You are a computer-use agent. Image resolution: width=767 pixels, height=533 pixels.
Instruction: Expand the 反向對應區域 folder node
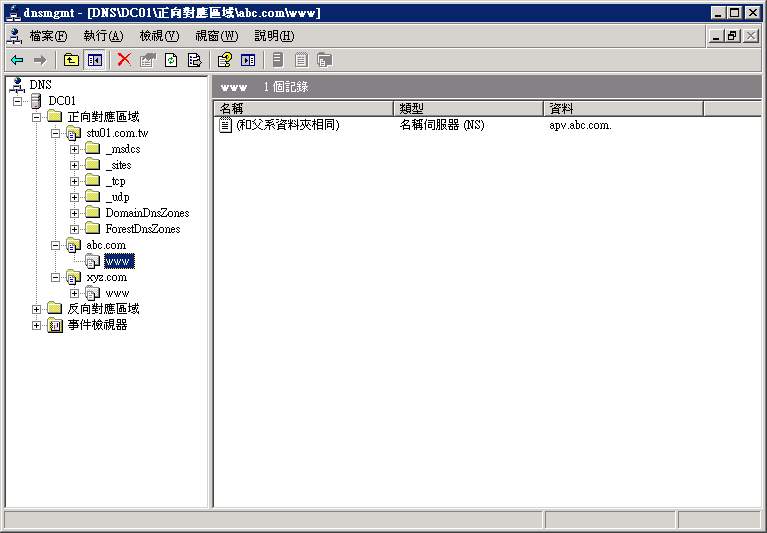tap(36, 309)
